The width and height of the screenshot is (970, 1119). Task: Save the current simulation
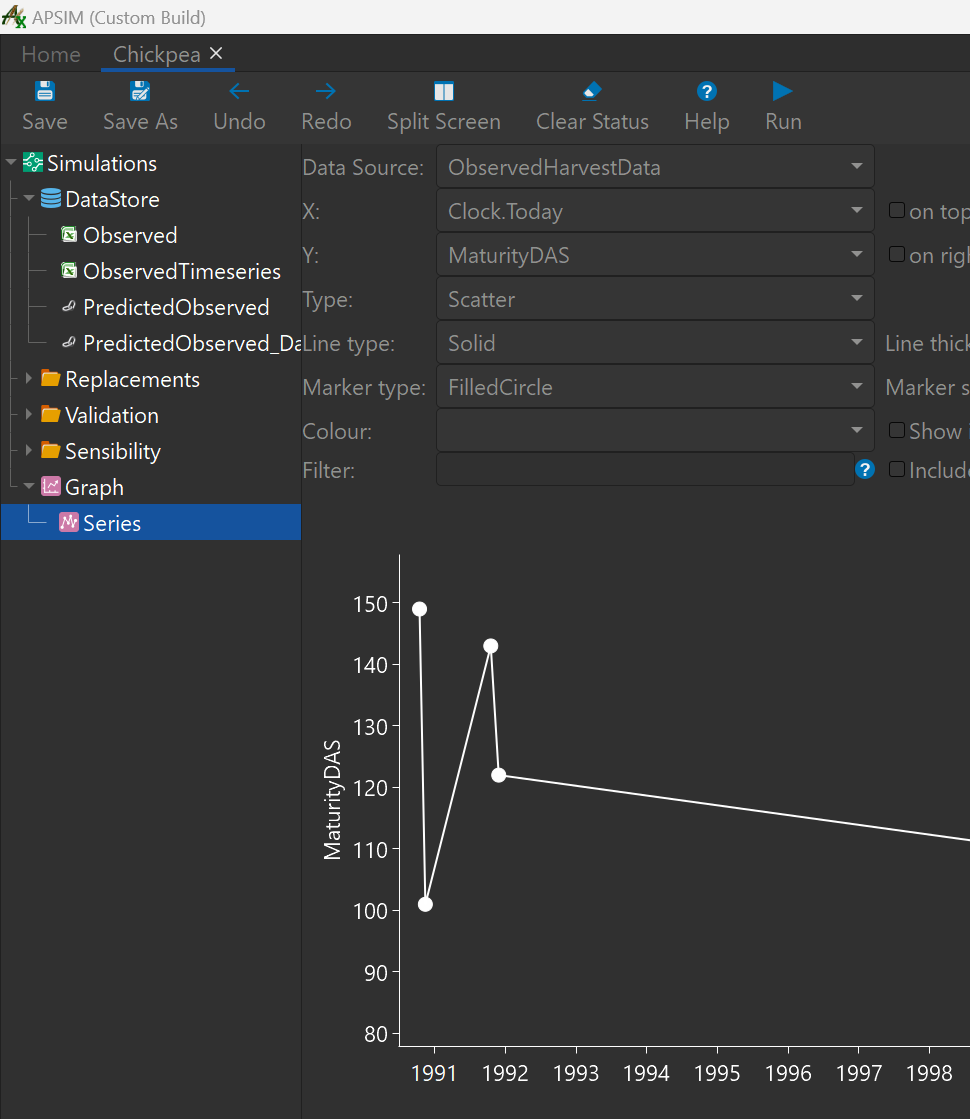44,105
